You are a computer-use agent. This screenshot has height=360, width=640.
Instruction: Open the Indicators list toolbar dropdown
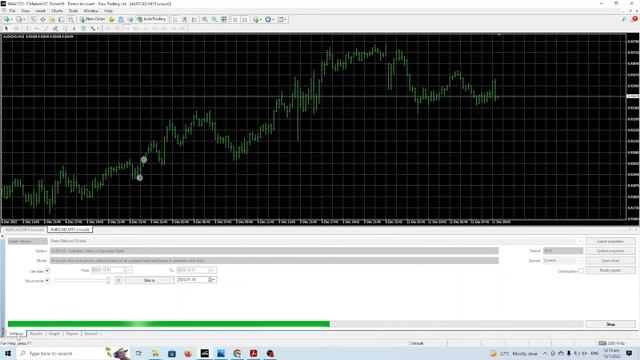(257, 19)
